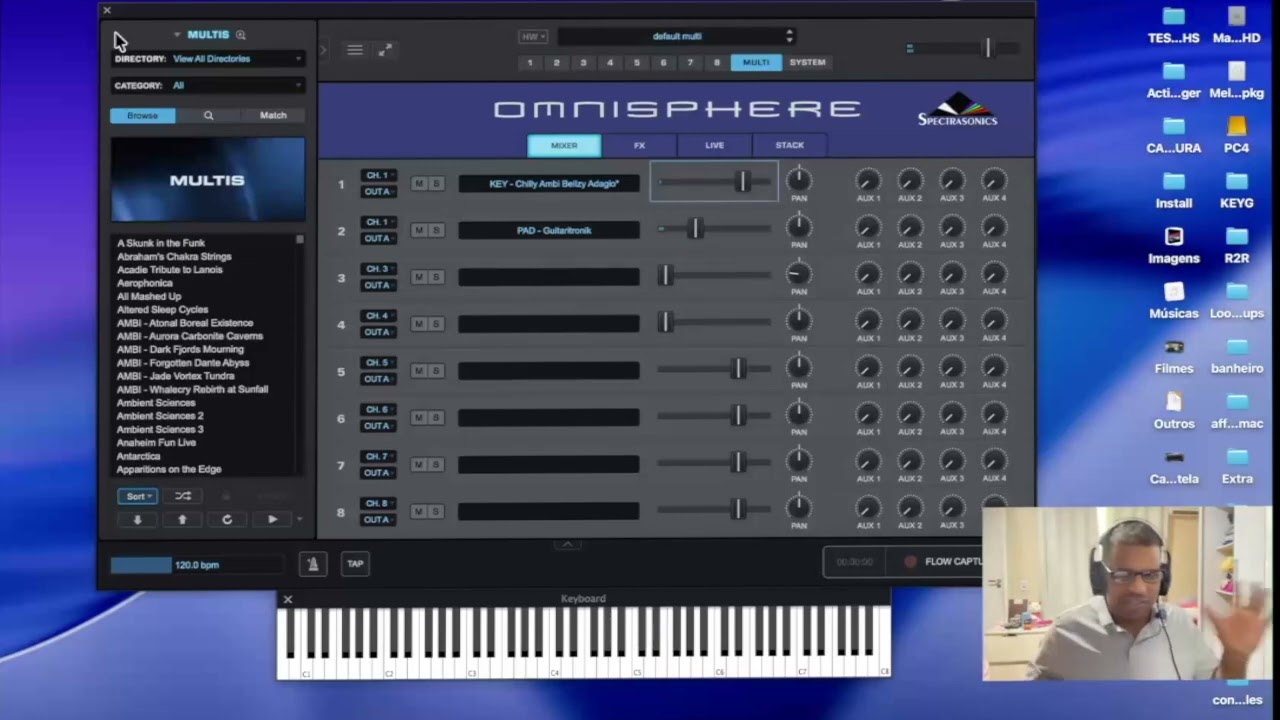Select part 5 number button in header

point(636,63)
